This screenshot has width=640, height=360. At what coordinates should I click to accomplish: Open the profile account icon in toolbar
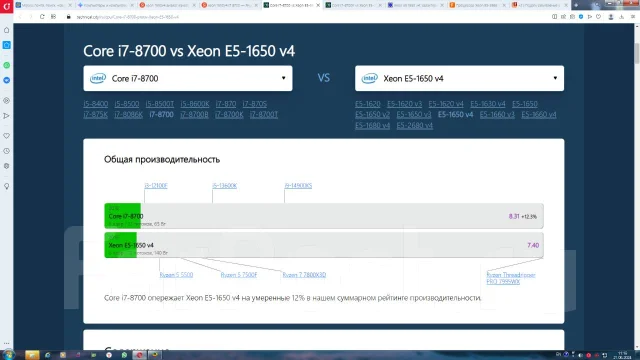(x=611, y=17)
